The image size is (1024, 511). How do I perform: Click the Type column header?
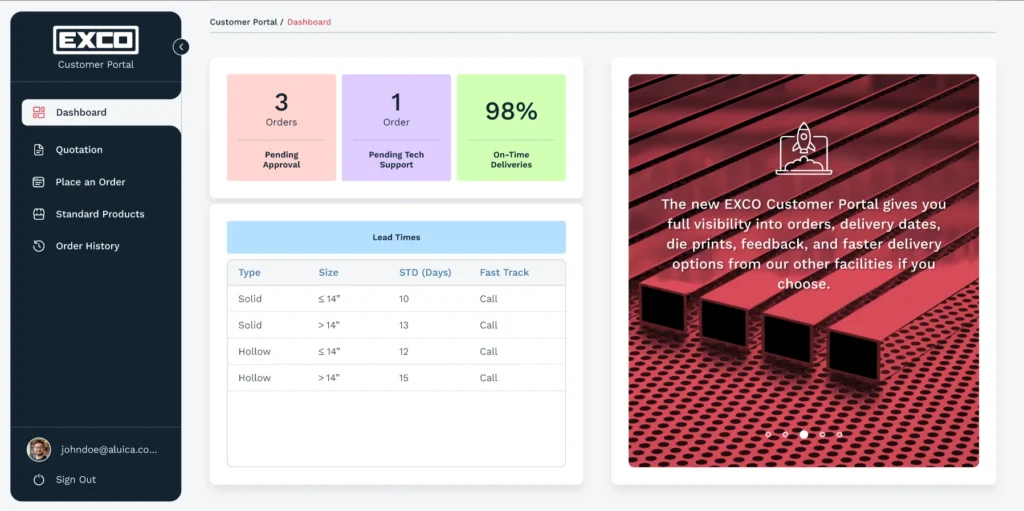[x=249, y=272]
